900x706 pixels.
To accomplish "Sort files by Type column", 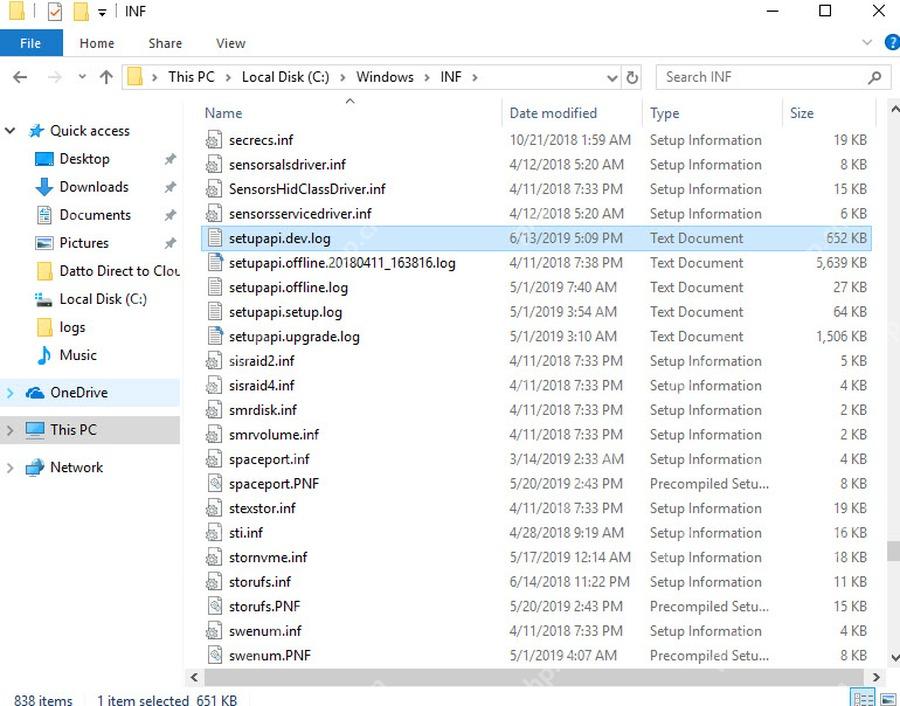I will [664, 113].
